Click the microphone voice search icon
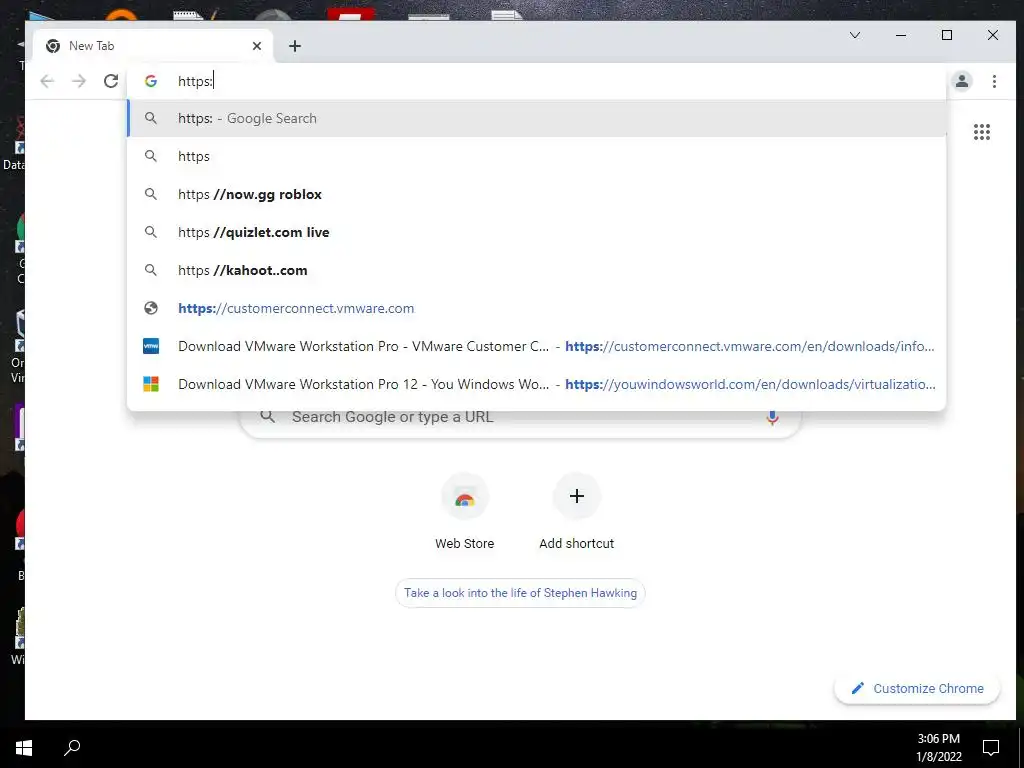The width and height of the screenshot is (1024, 768). tap(772, 418)
